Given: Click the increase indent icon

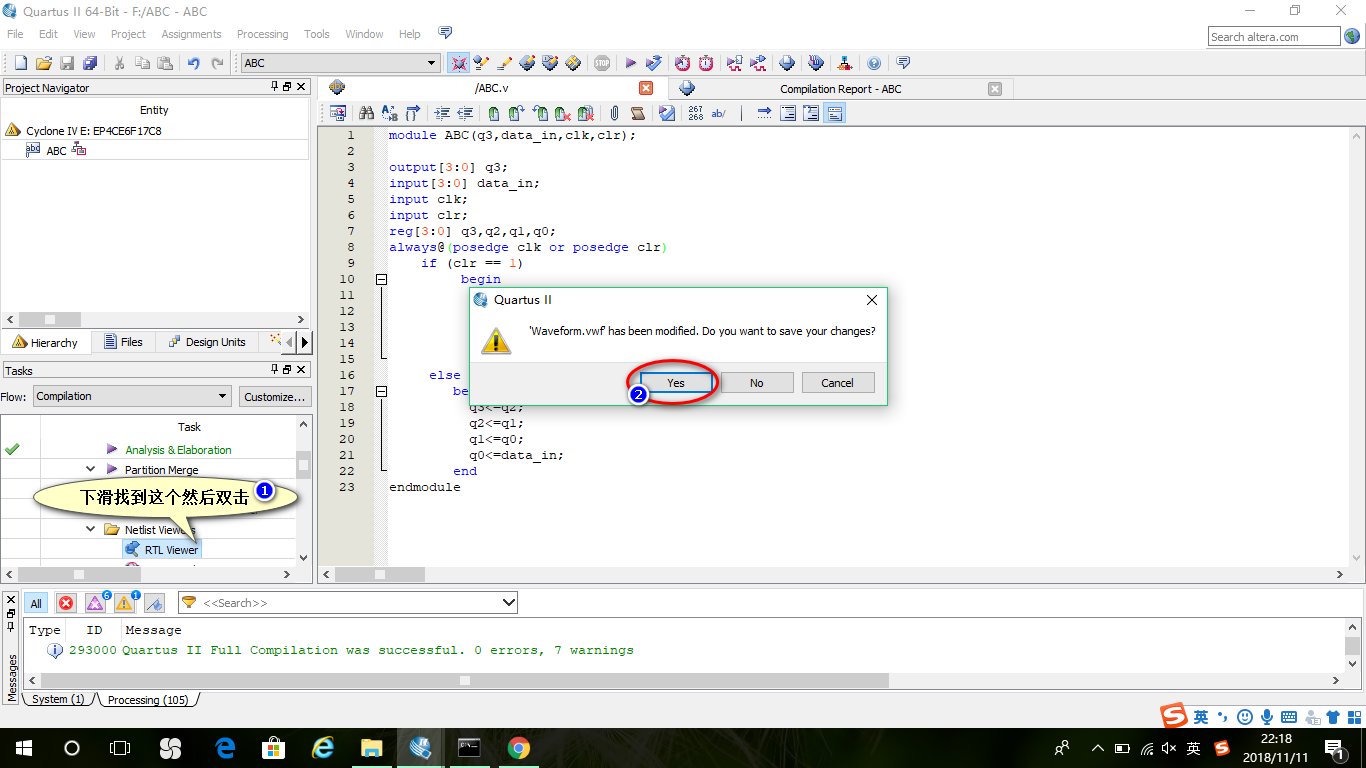Looking at the screenshot, I should pyautogui.click(x=442, y=114).
